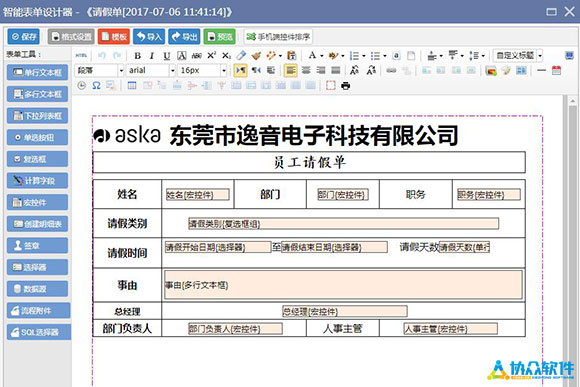Insert a table using the table icon
580x387 pixels.
[x=132, y=86]
